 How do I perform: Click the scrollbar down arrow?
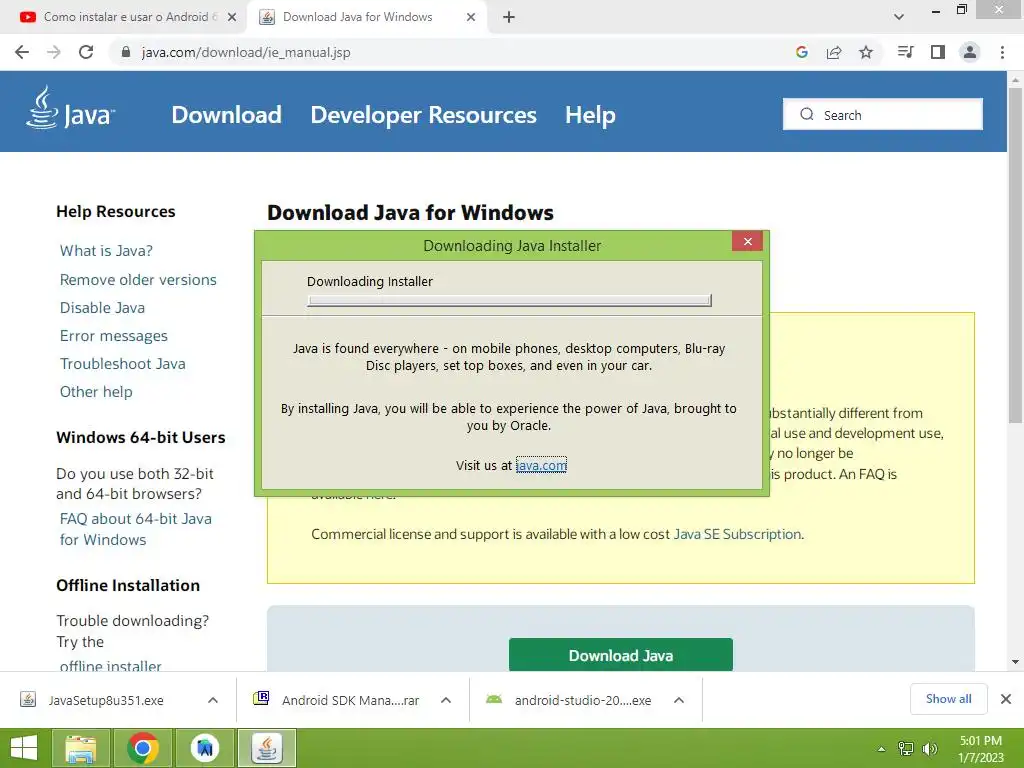[1015, 662]
